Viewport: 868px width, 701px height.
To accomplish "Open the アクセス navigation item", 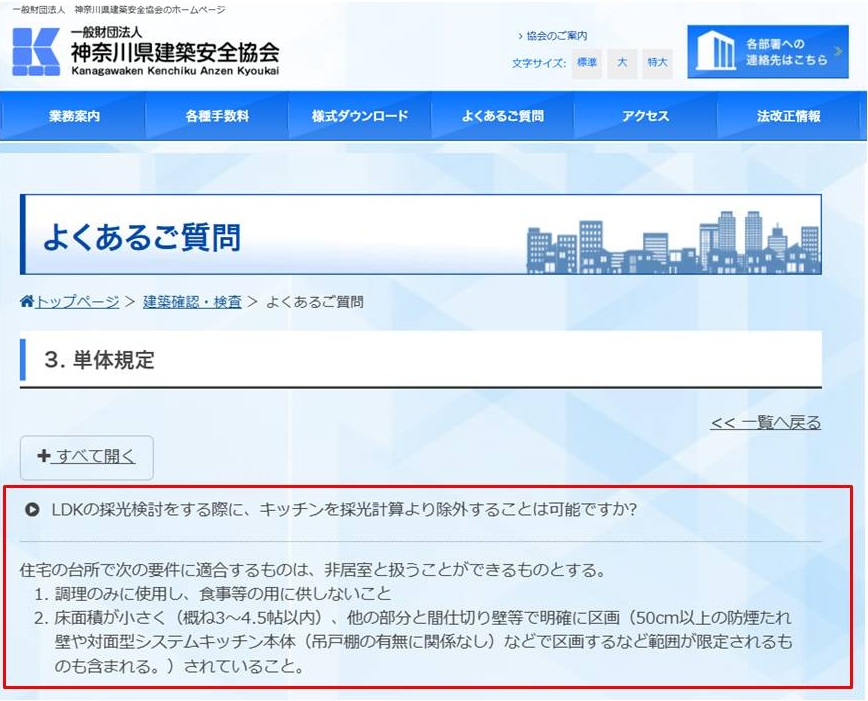I will pos(645,117).
